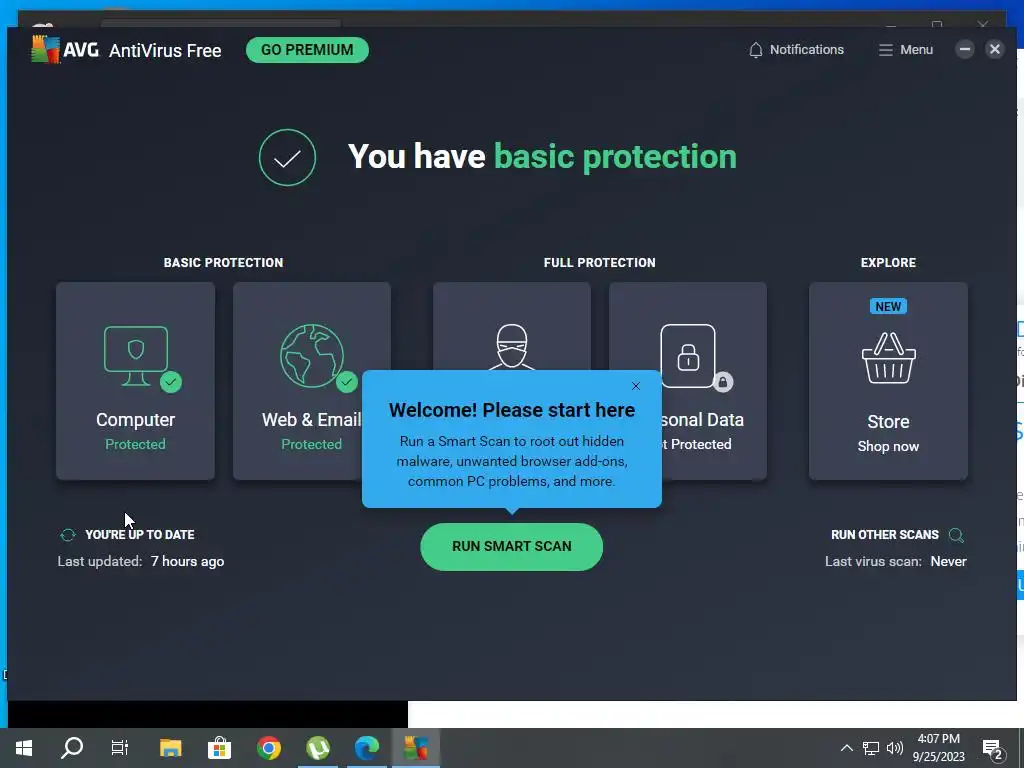The width and height of the screenshot is (1024, 768).
Task: Click the refresh update icon
Action: (68, 535)
